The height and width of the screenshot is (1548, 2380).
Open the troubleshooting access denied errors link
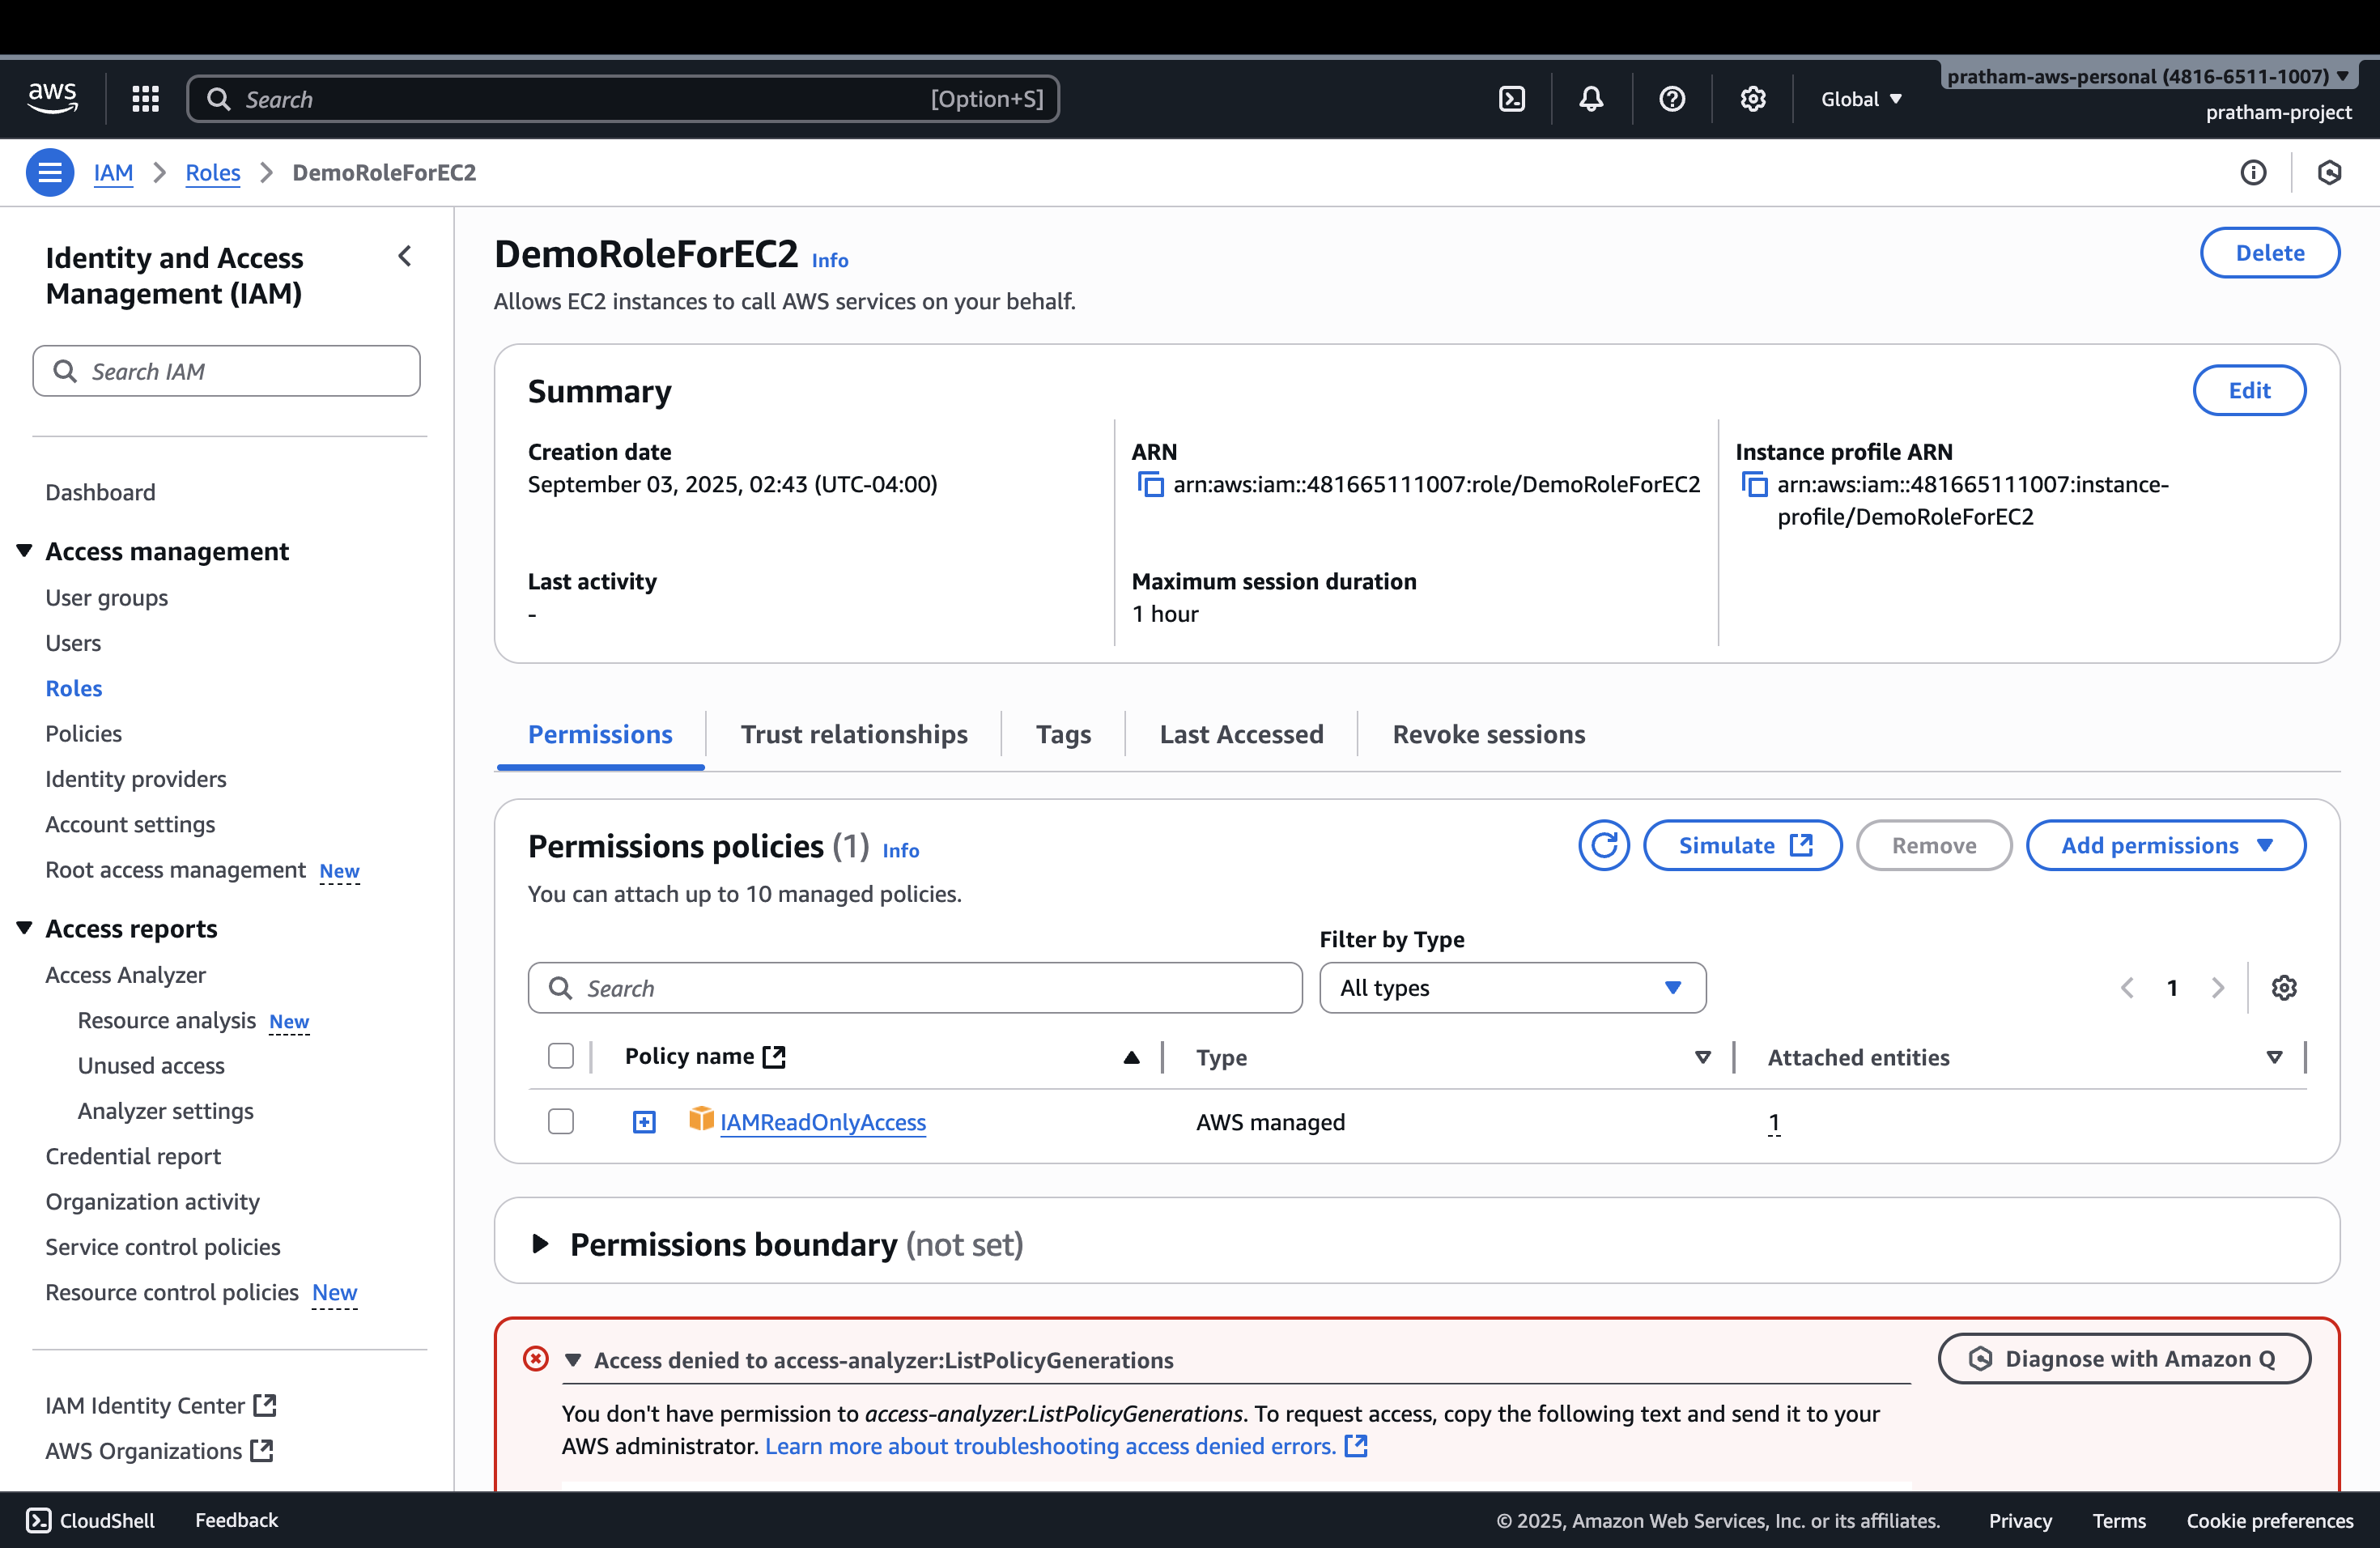point(1050,1445)
